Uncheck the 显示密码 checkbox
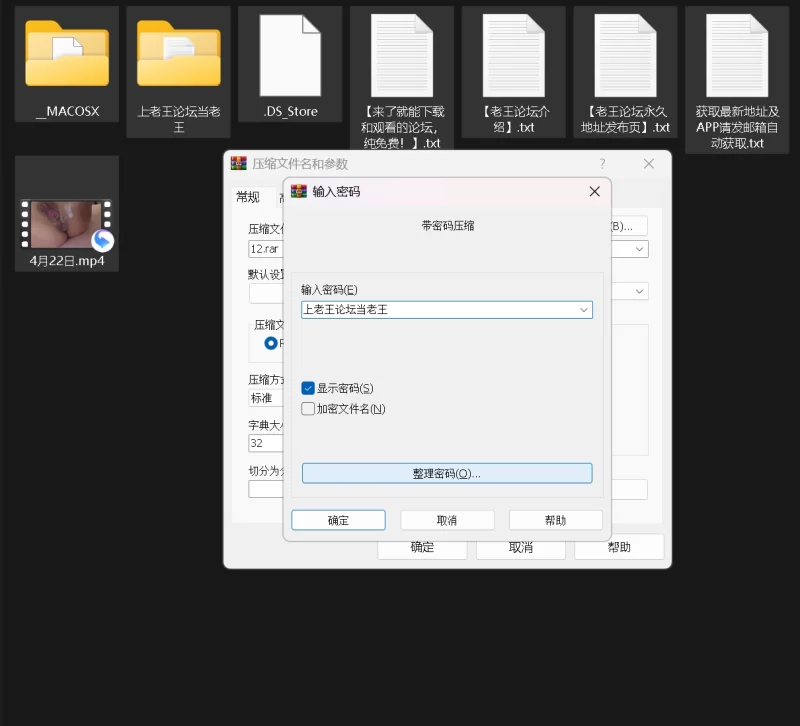800x726 pixels. tap(308, 388)
